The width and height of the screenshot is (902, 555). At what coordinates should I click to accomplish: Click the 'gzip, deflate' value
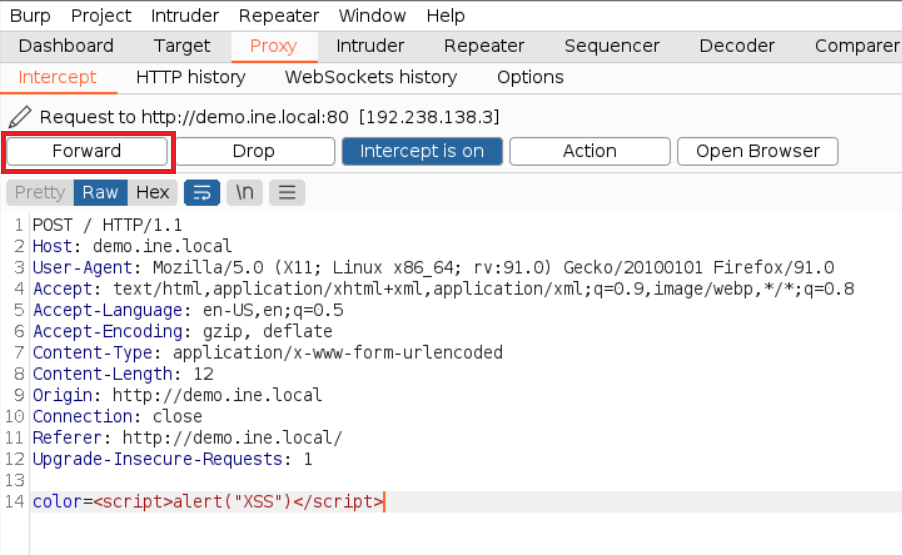point(267,331)
